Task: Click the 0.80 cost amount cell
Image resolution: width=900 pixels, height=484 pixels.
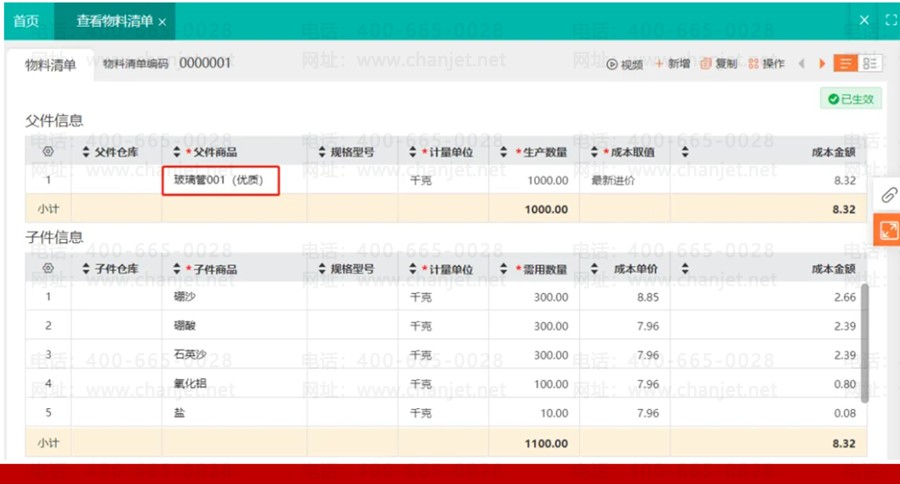Action: [x=768, y=384]
